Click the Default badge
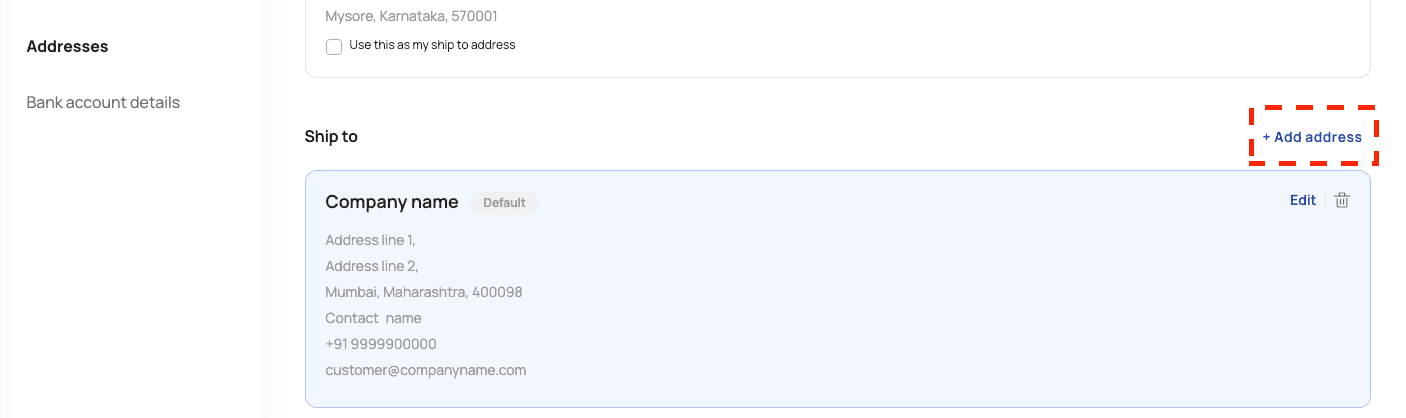 (504, 203)
